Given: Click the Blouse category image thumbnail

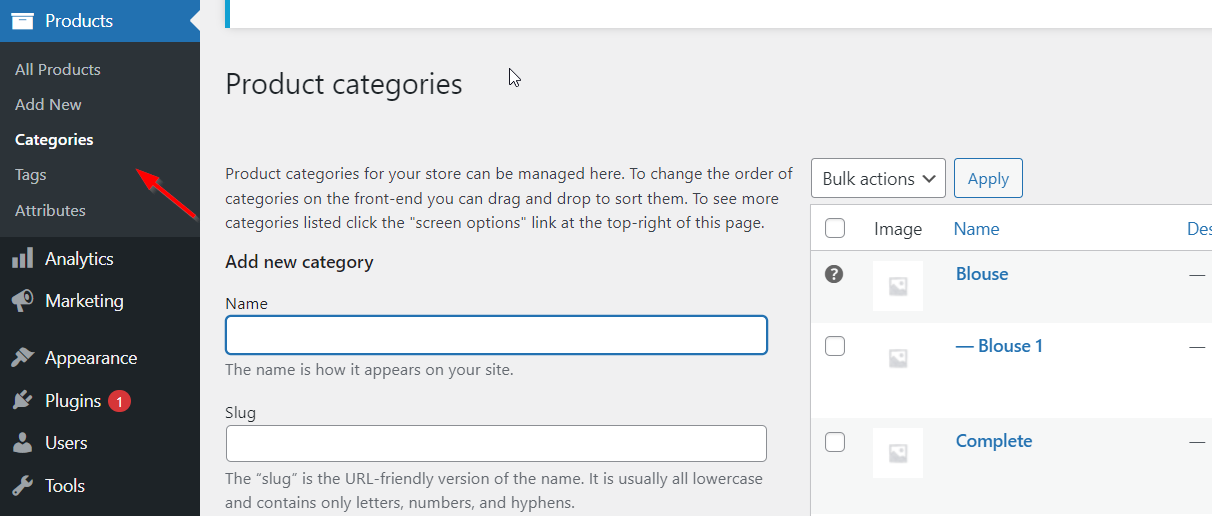Looking at the screenshot, I should point(898,286).
